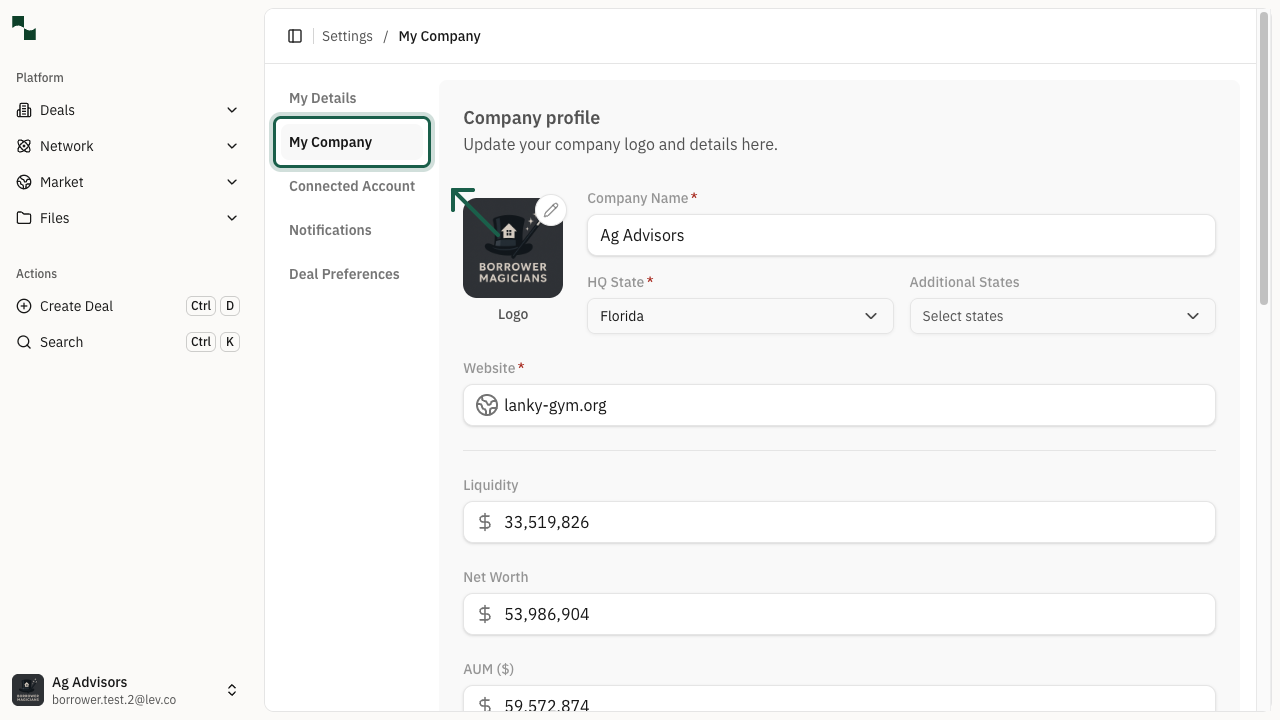
Task: Click the Create Deal plus icon
Action: (24, 306)
